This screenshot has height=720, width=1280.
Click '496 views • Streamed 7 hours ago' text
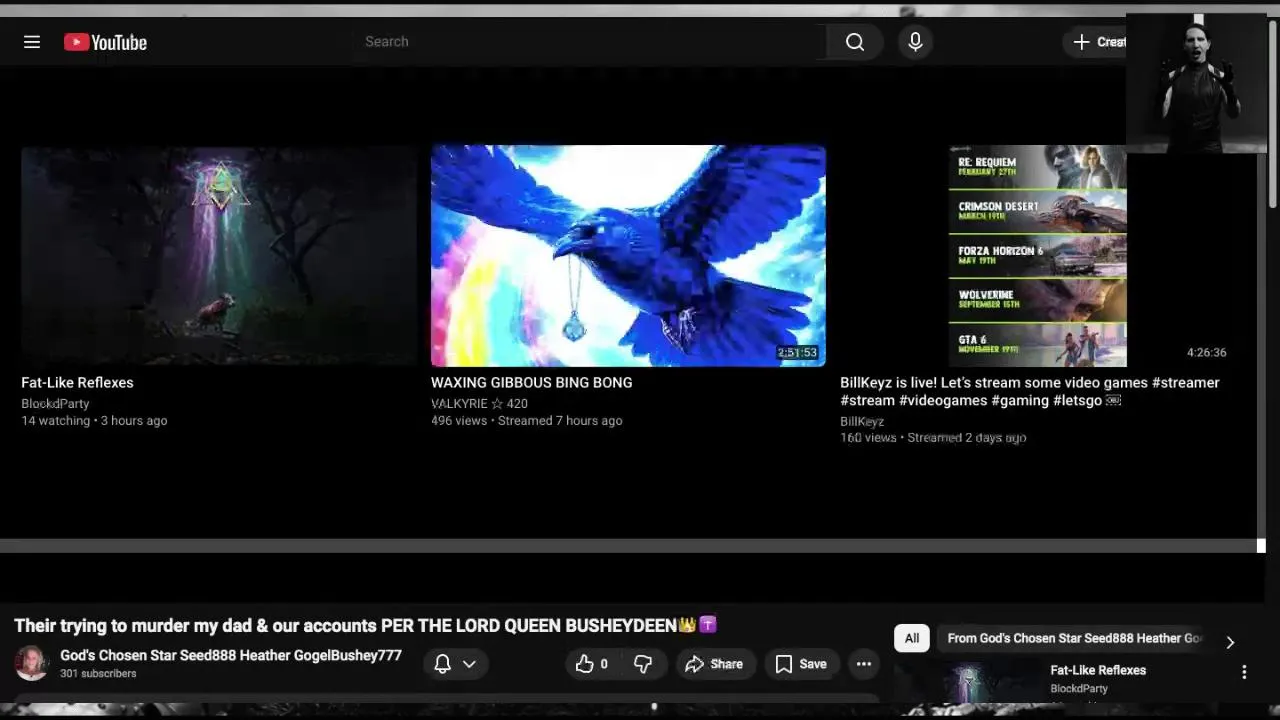coord(526,421)
